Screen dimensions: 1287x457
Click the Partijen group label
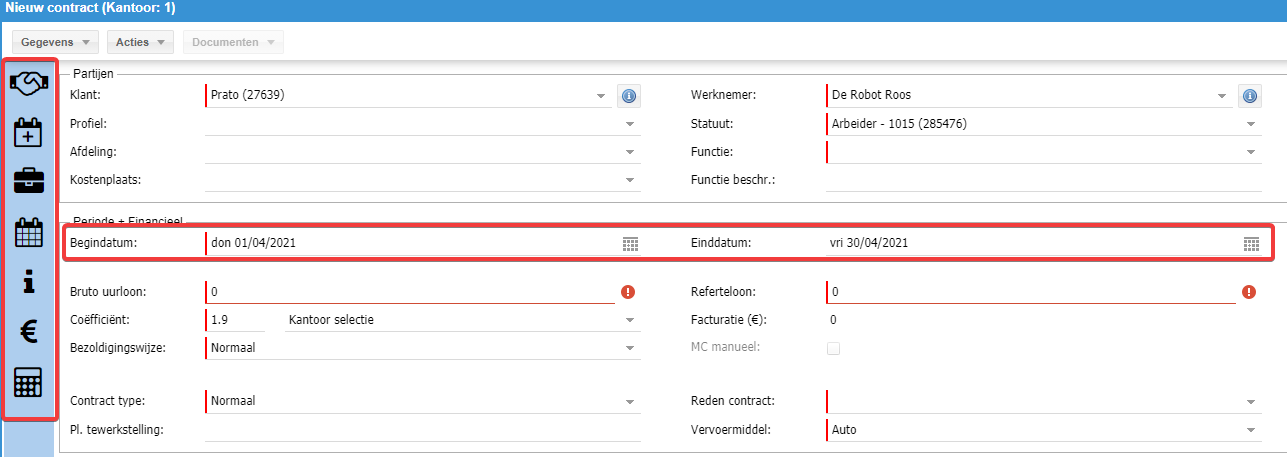point(94,73)
